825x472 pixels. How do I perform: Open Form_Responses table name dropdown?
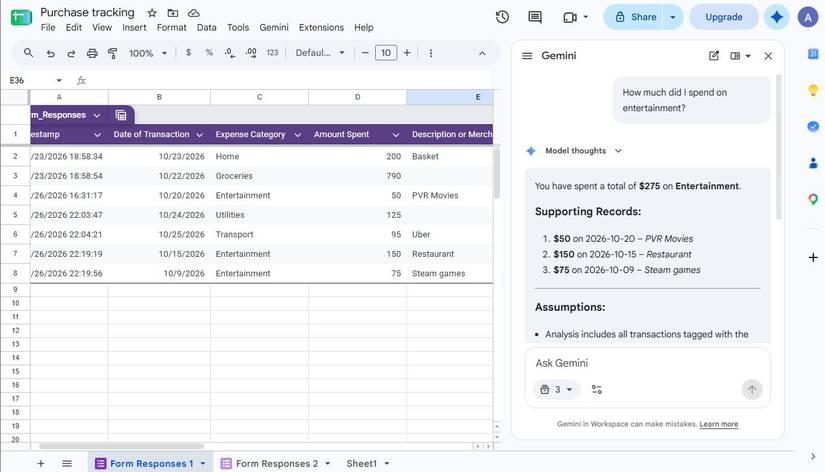tap(97, 115)
